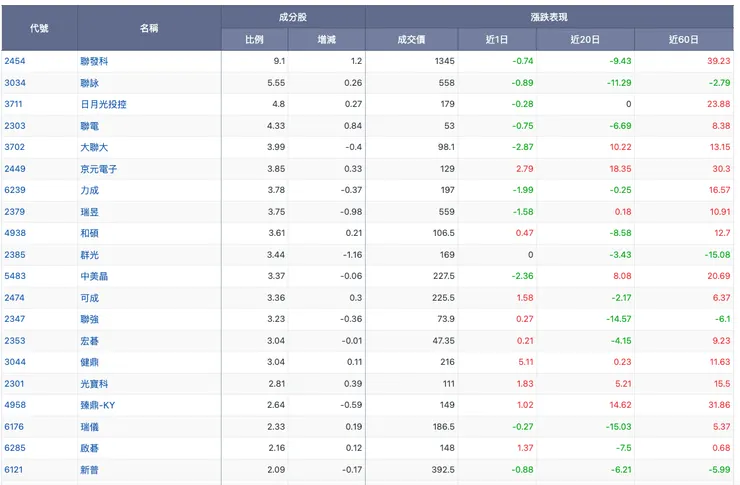Image resolution: width=740 pixels, height=485 pixels.
Task: Select 群光 change value -1.16
Action: 353,254
